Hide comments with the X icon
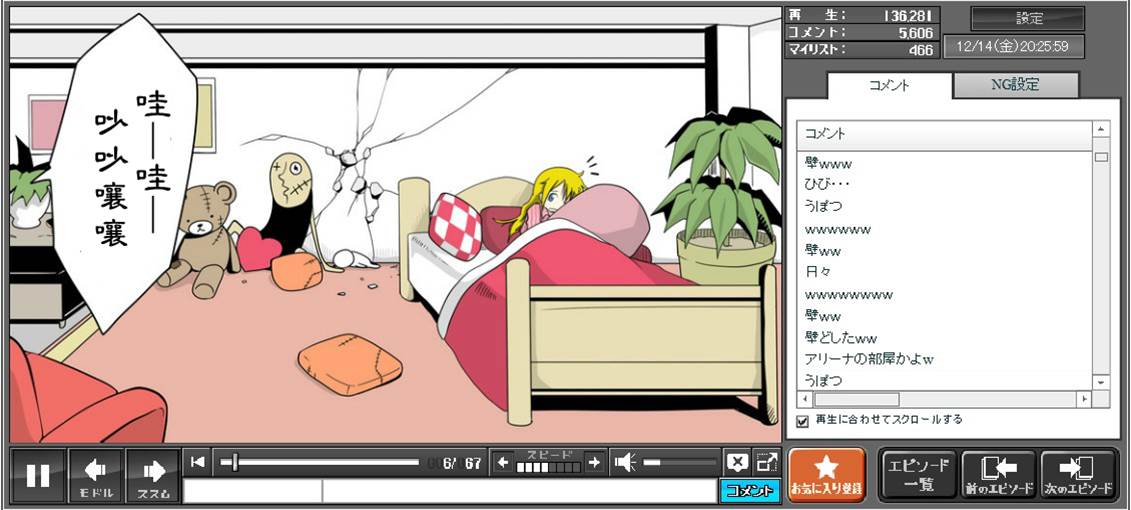The height and width of the screenshot is (510, 1131). point(737,462)
